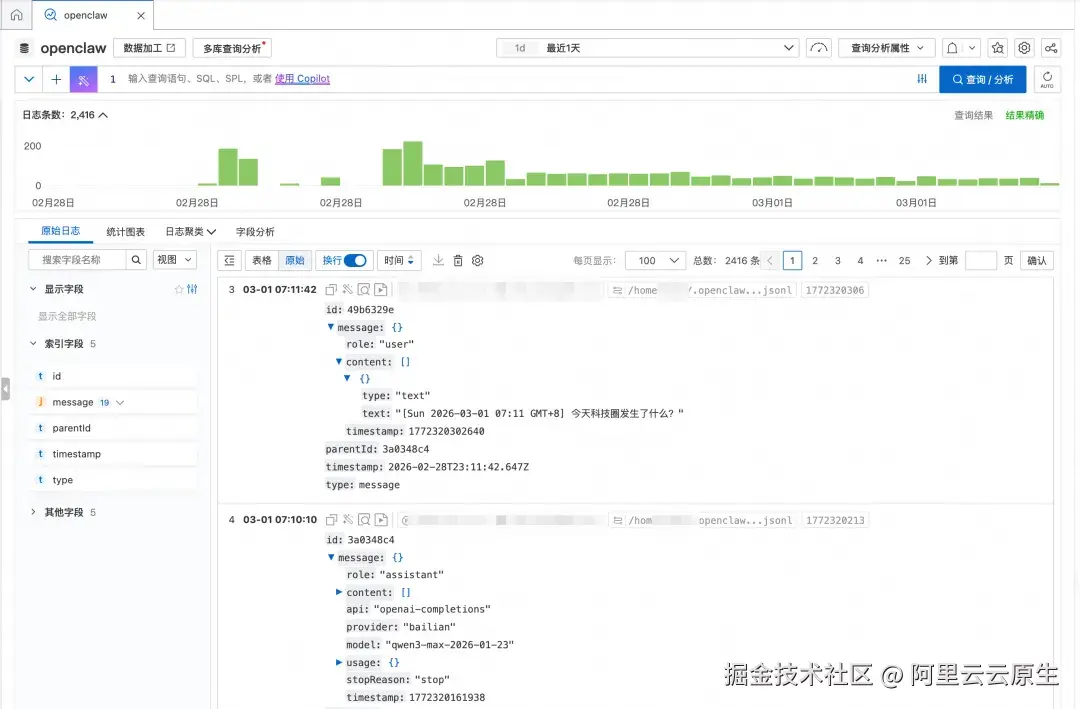
Task: Click 确认 to jump page
Action: [1037, 260]
